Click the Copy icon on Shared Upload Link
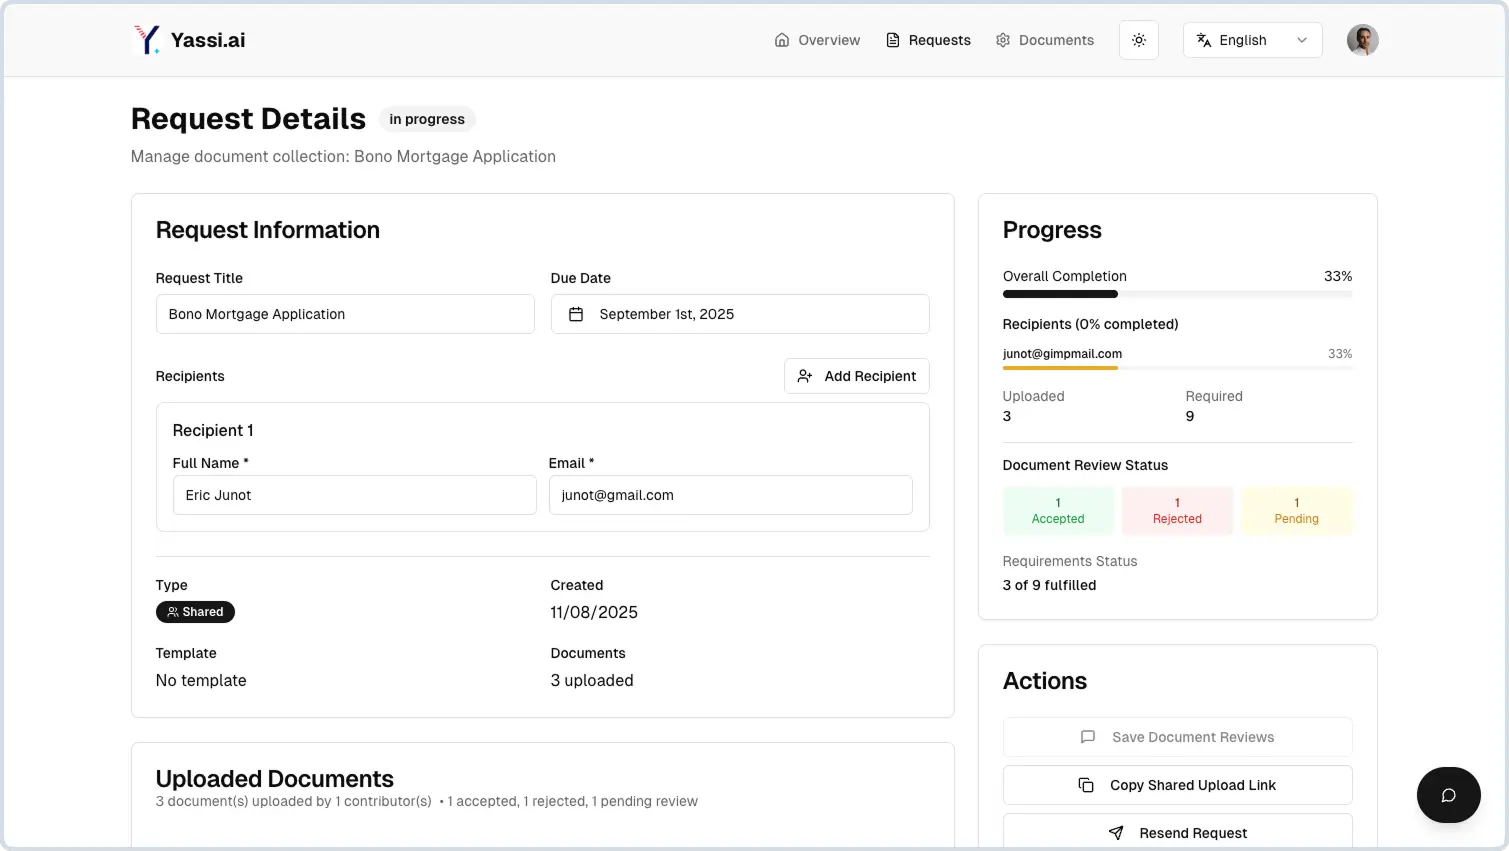 [x=1086, y=785]
